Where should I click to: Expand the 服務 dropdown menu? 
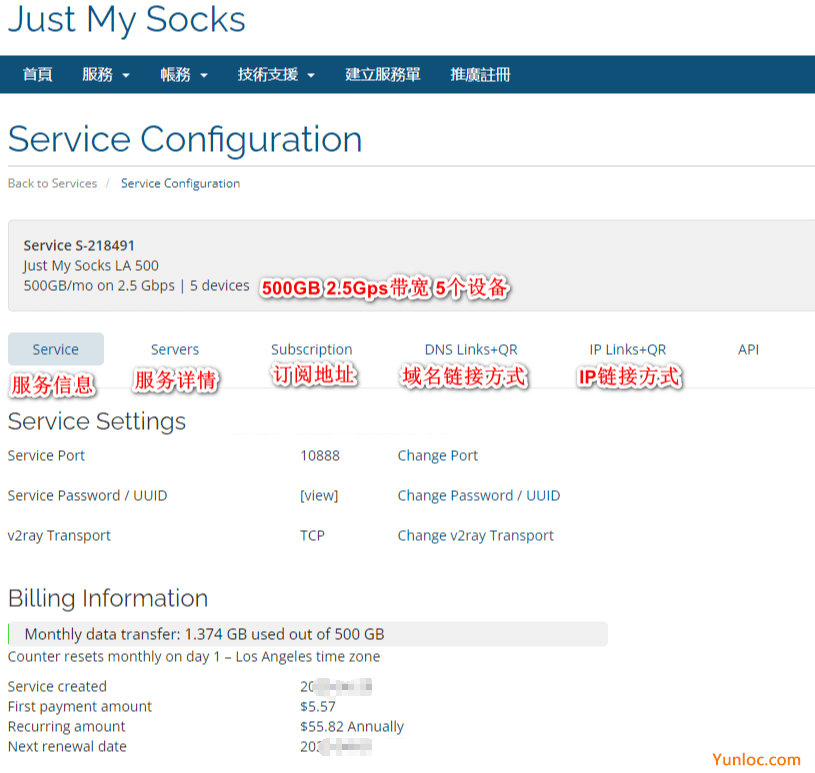click(106, 74)
